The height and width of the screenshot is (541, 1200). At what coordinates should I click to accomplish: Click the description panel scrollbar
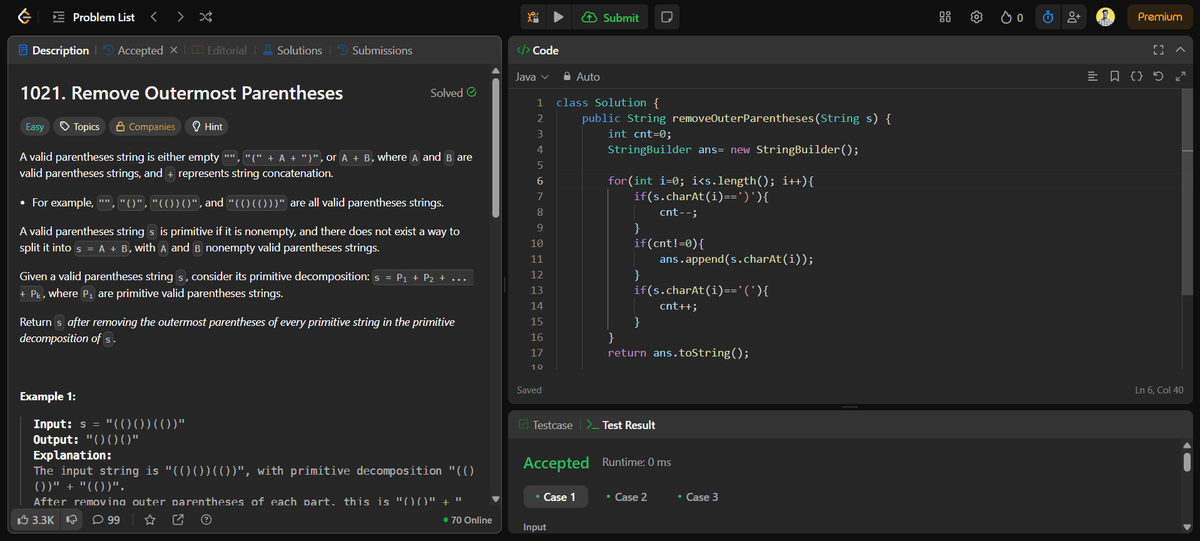click(497, 147)
